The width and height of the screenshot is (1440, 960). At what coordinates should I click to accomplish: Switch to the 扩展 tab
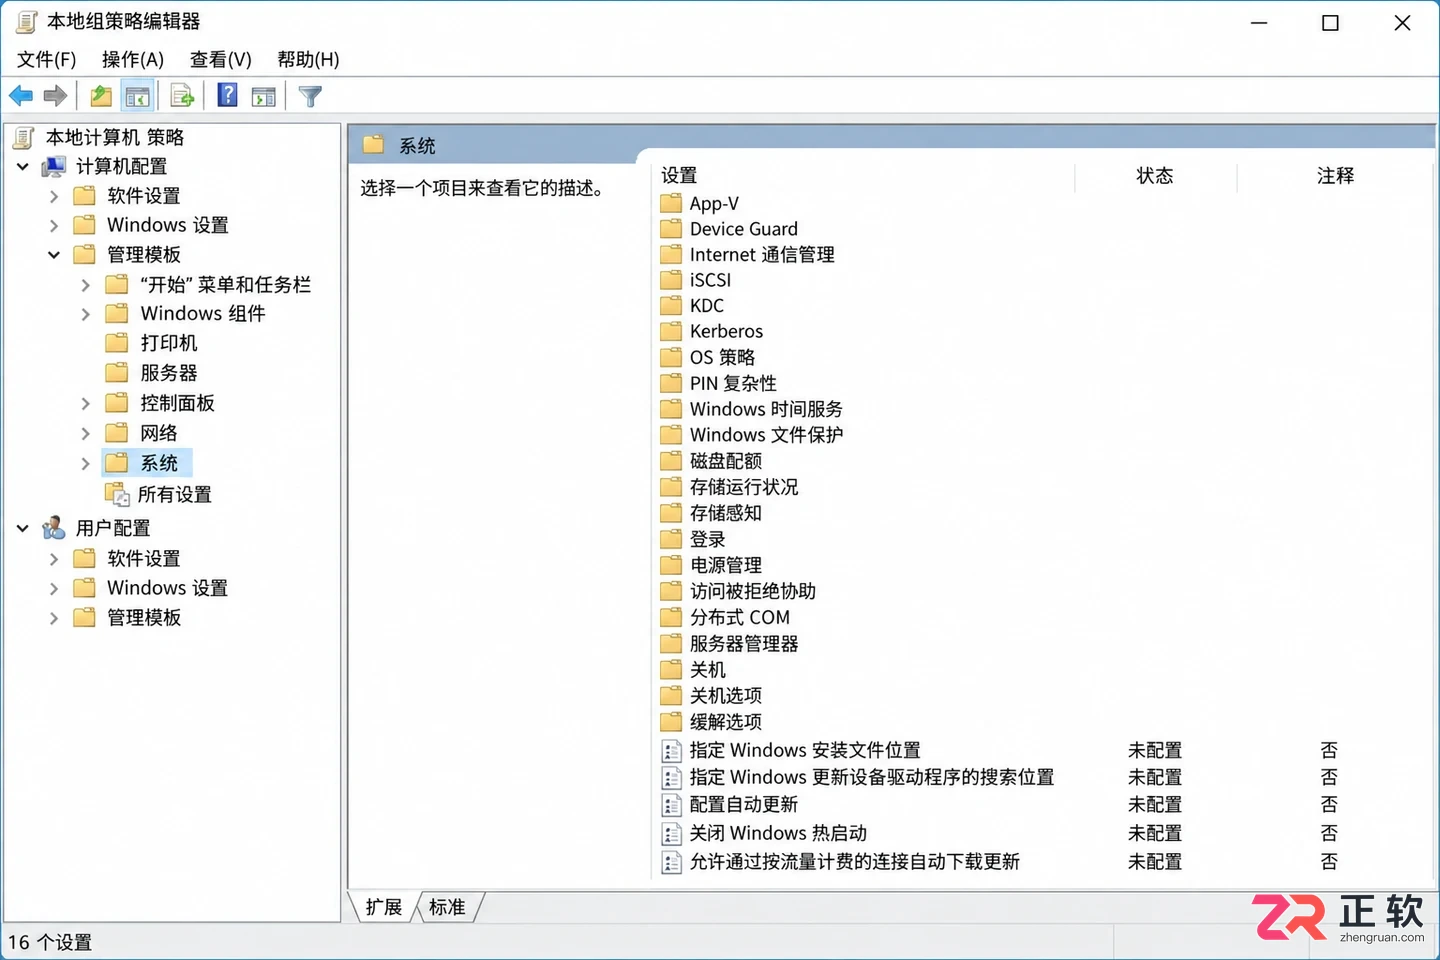(x=384, y=907)
